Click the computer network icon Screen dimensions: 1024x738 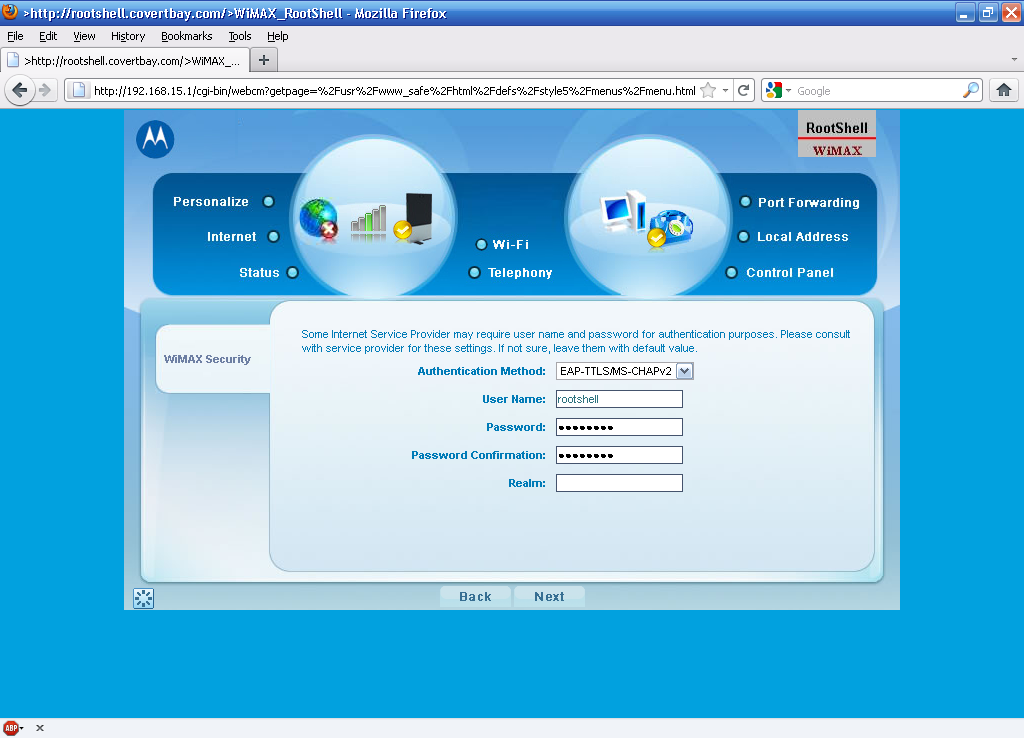[x=623, y=212]
